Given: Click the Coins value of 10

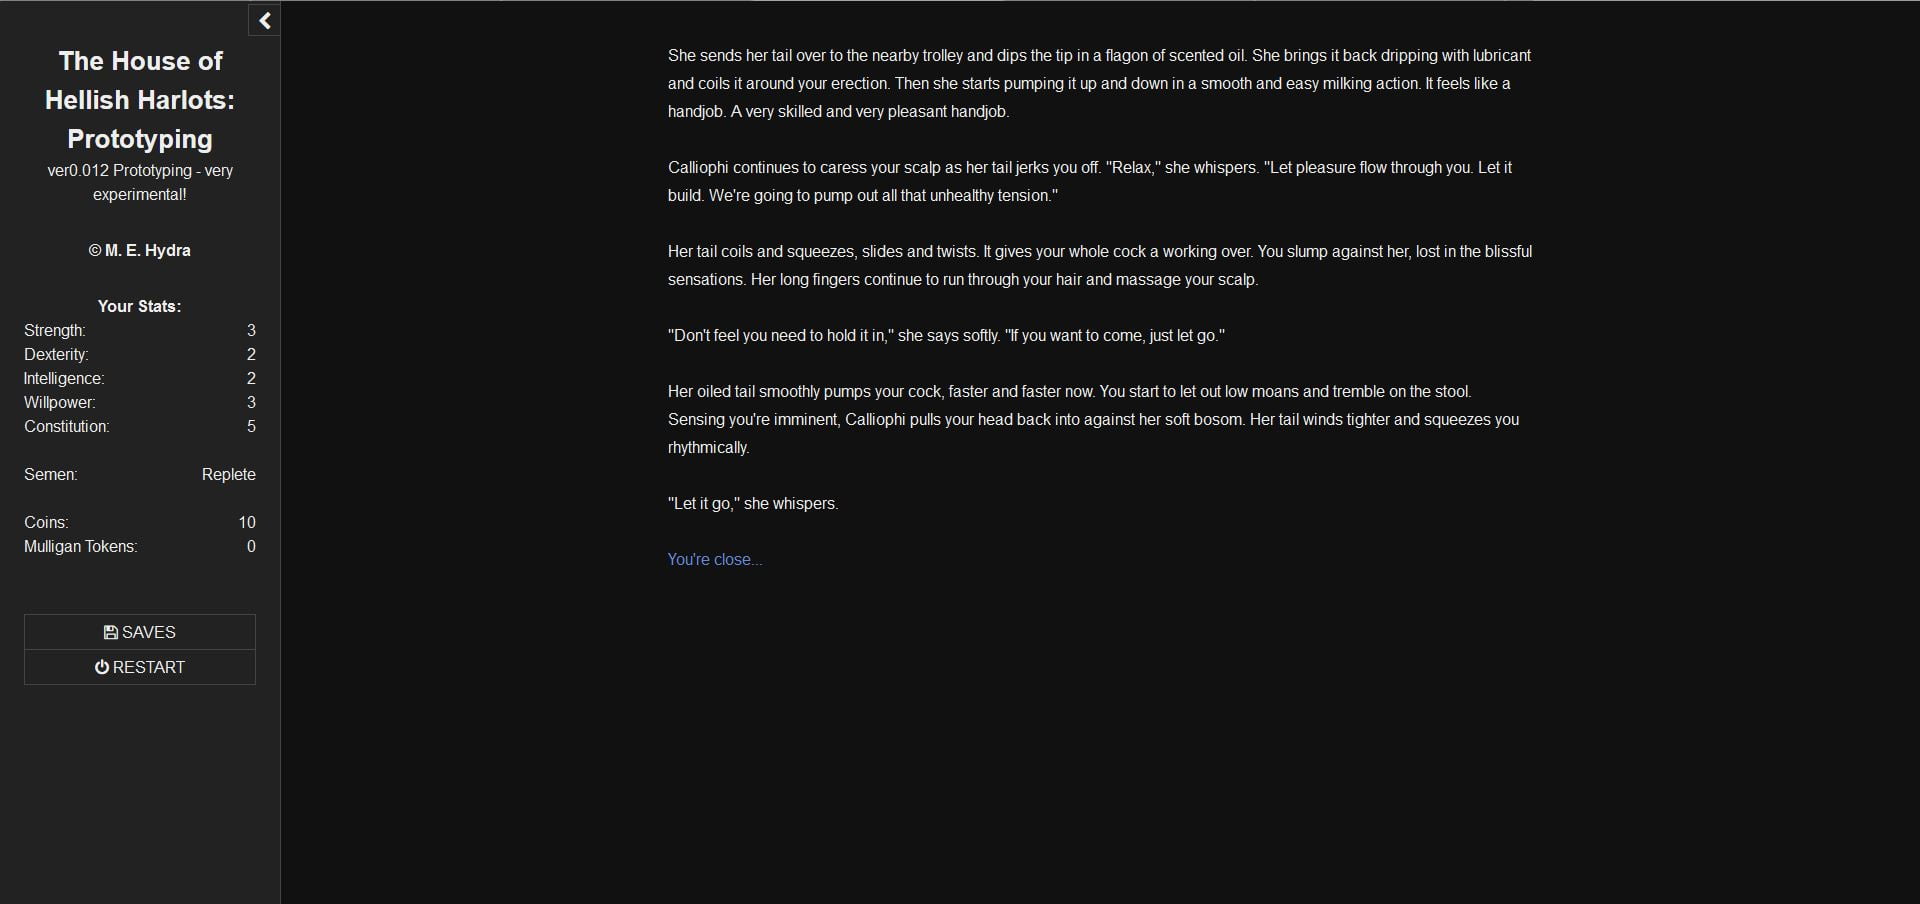Looking at the screenshot, I should (x=247, y=522).
